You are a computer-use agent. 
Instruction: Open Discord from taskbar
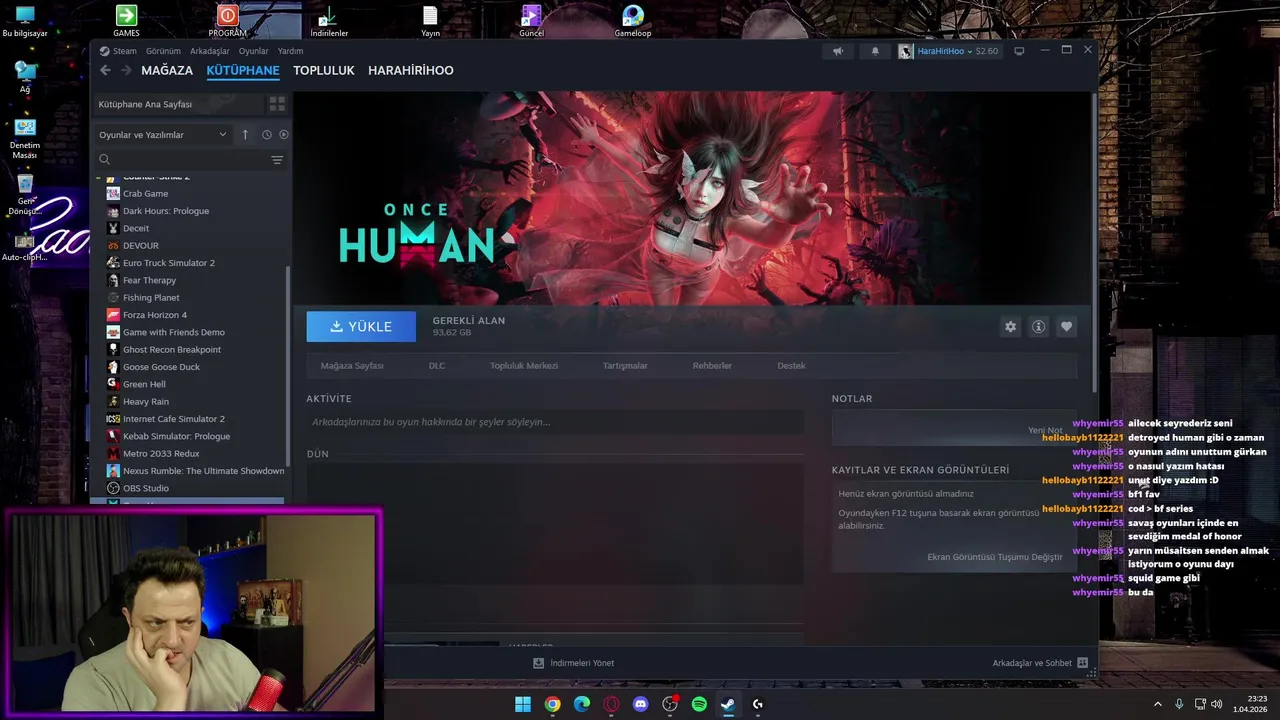pos(641,704)
